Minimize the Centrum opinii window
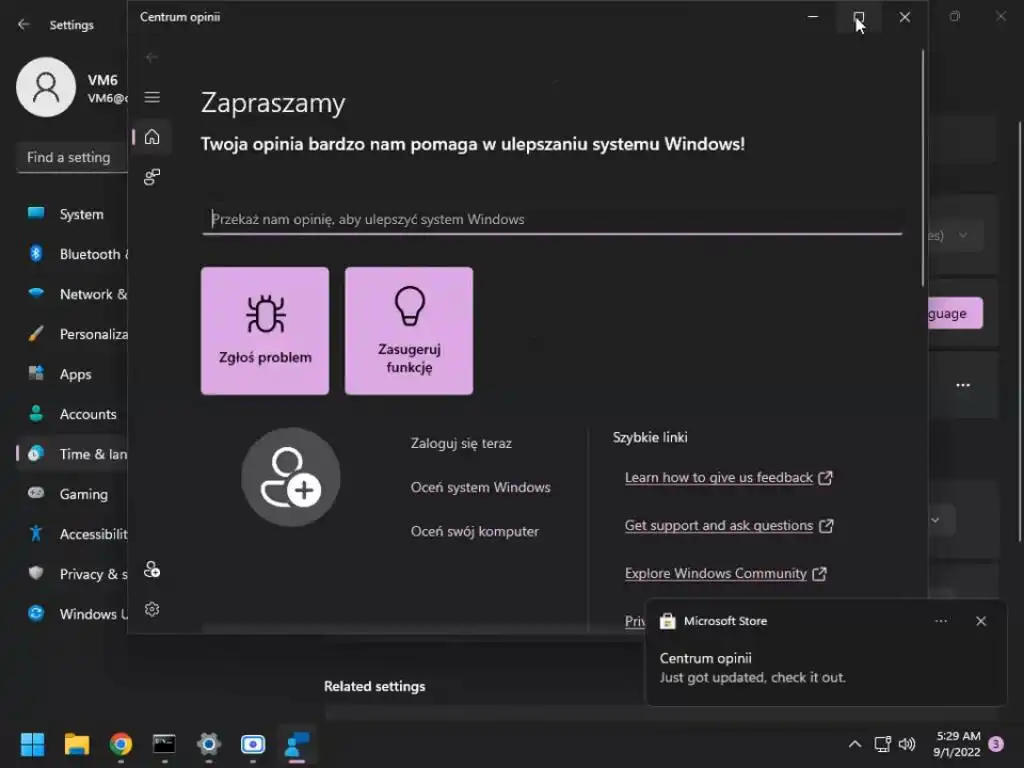Image resolution: width=1024 pixels, height=768 pixels. [x=813, y=17]
